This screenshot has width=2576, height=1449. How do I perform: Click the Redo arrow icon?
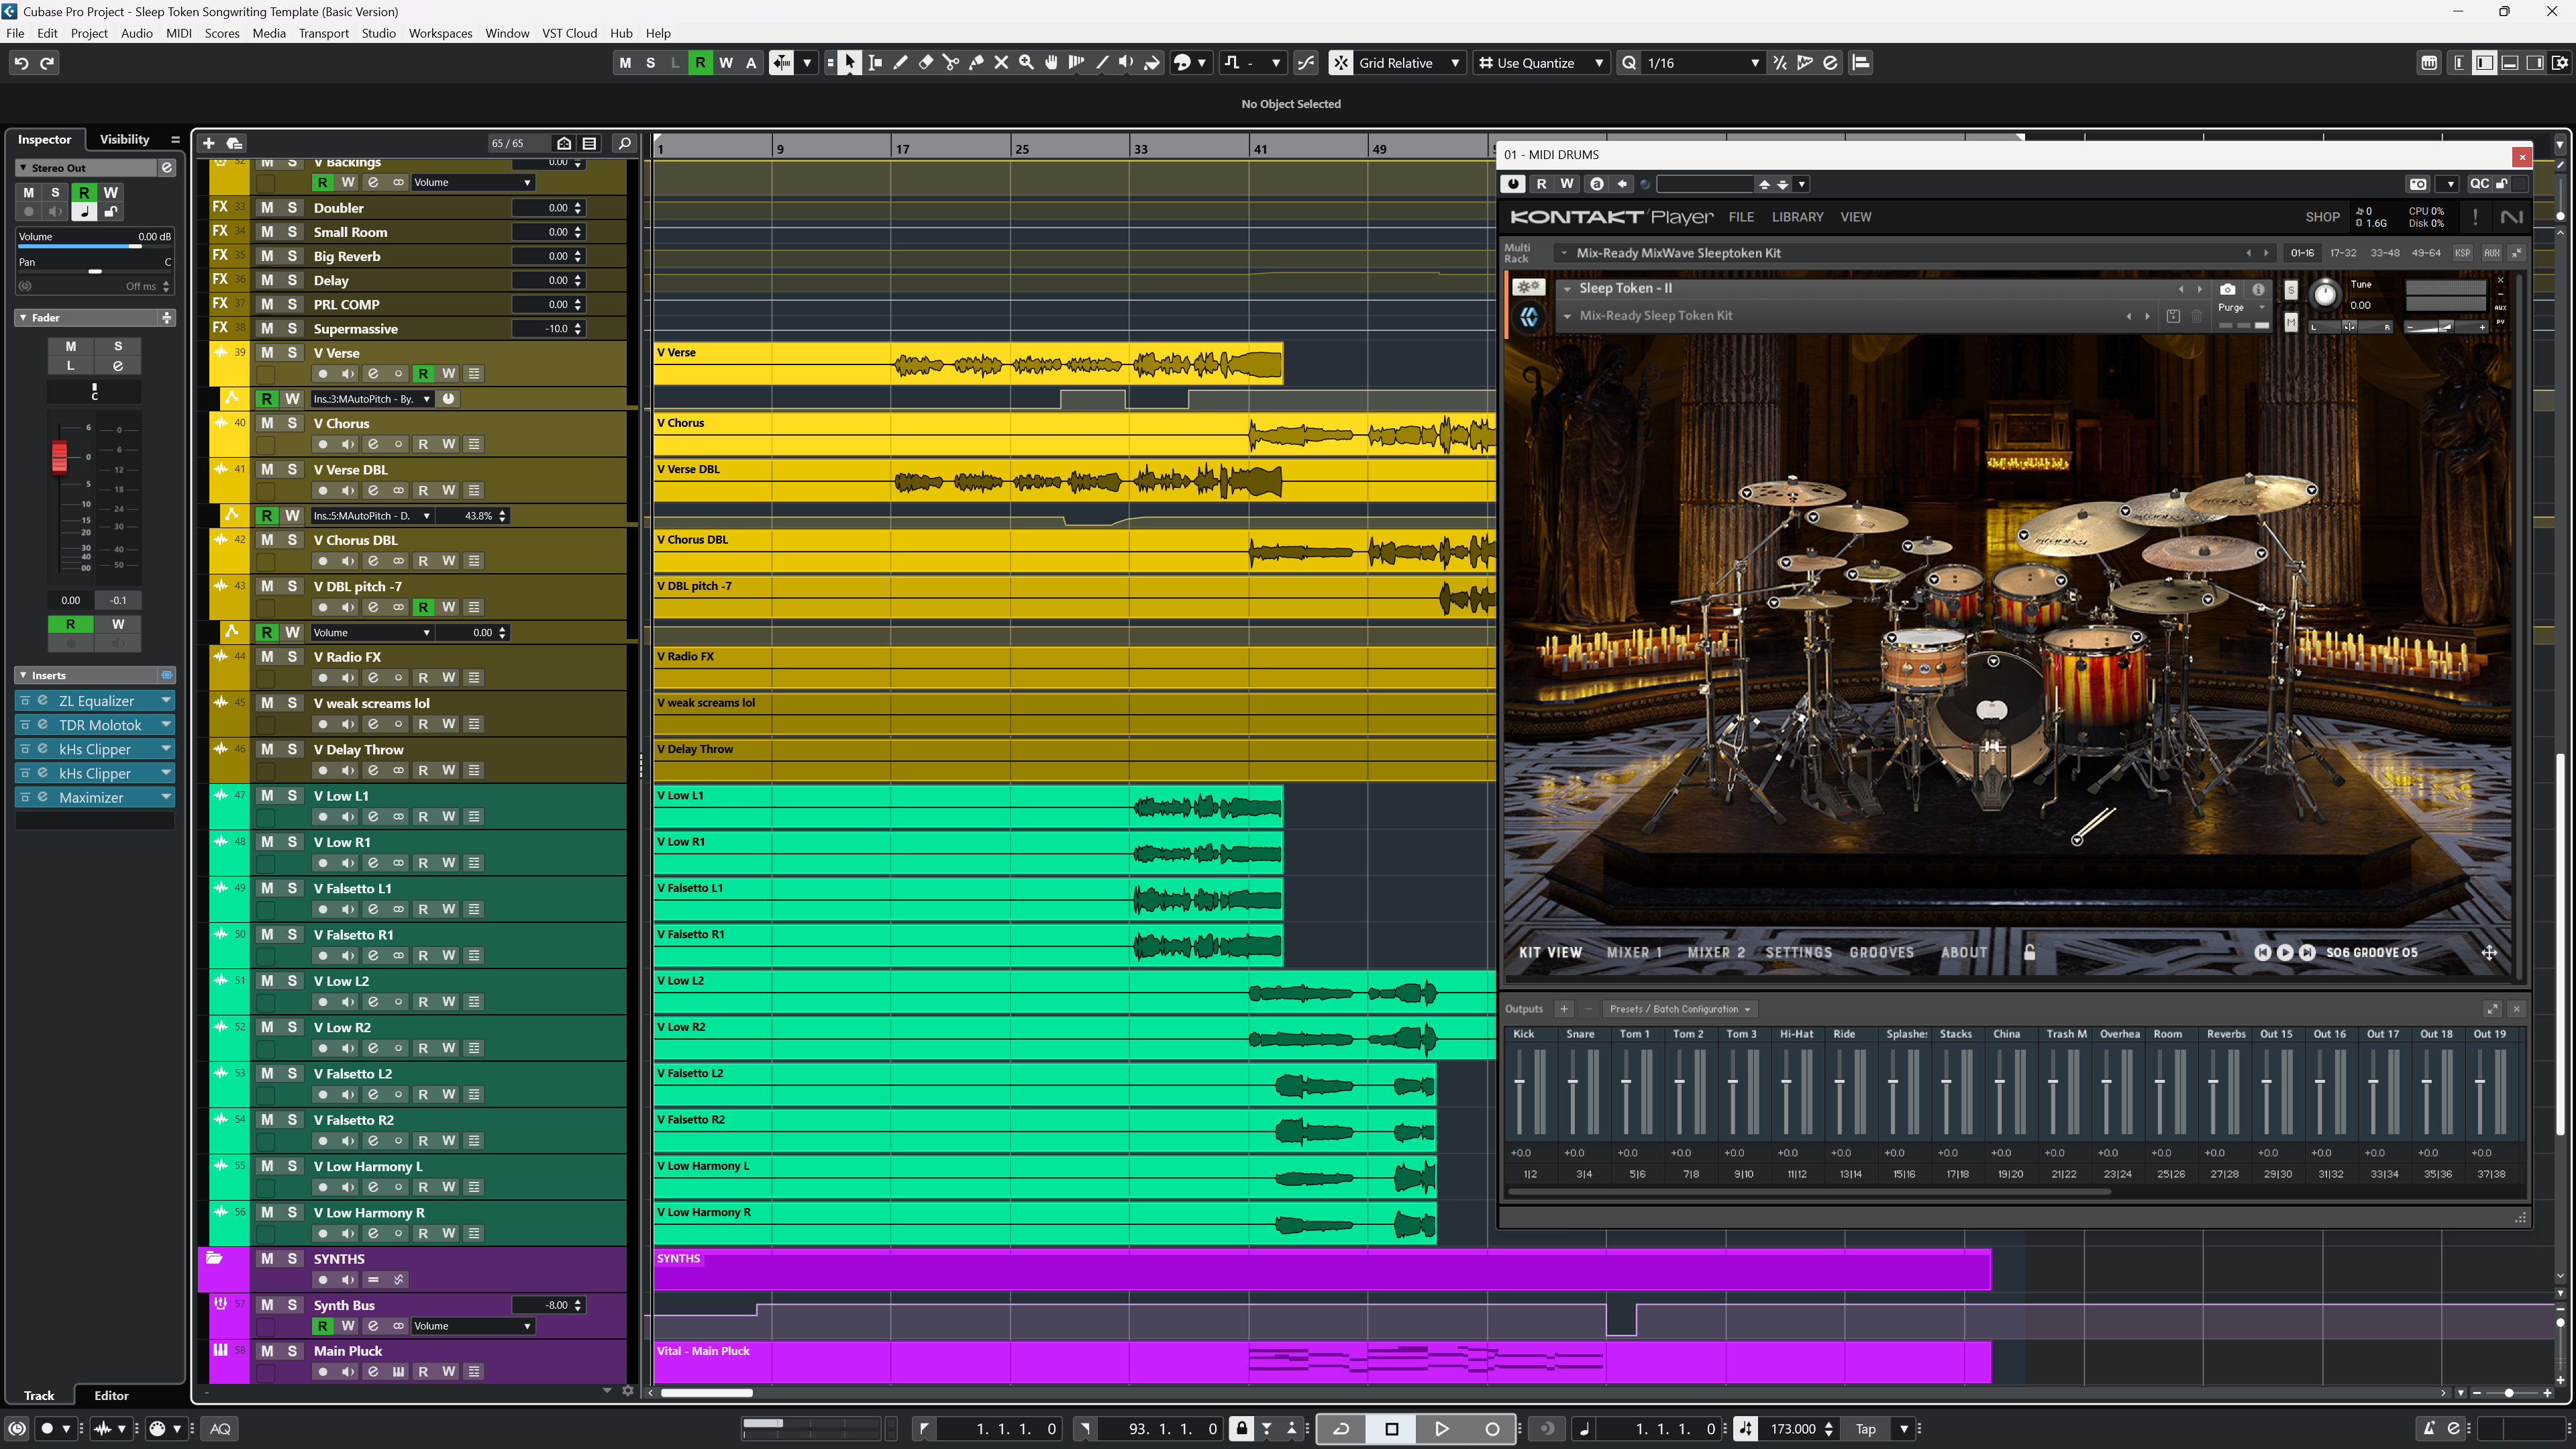pyautogui.click(x=47, y=63)
